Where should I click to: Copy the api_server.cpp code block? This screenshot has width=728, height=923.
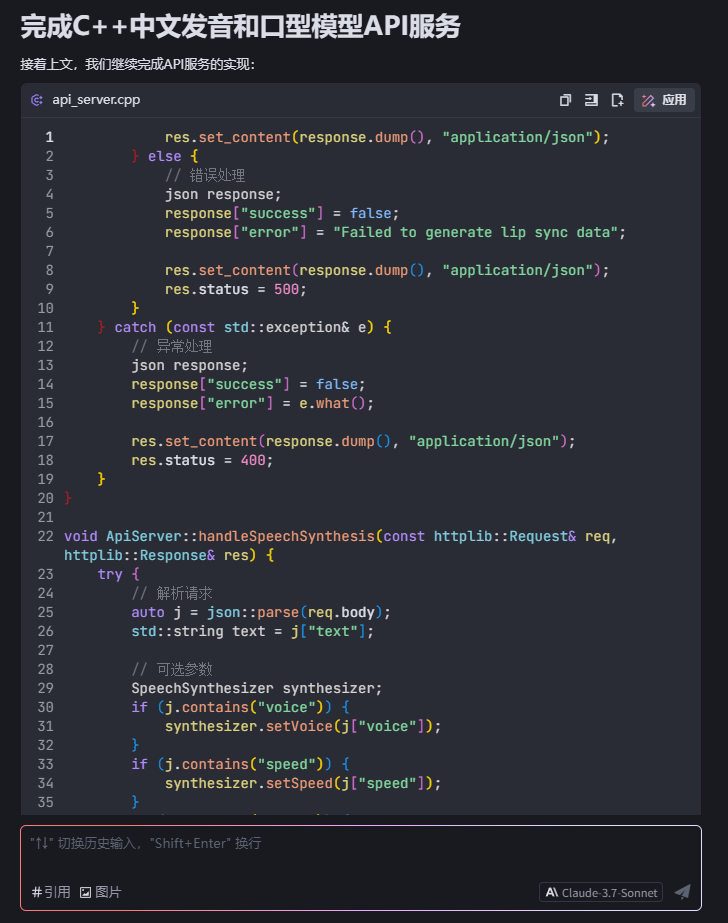[565, 100]
